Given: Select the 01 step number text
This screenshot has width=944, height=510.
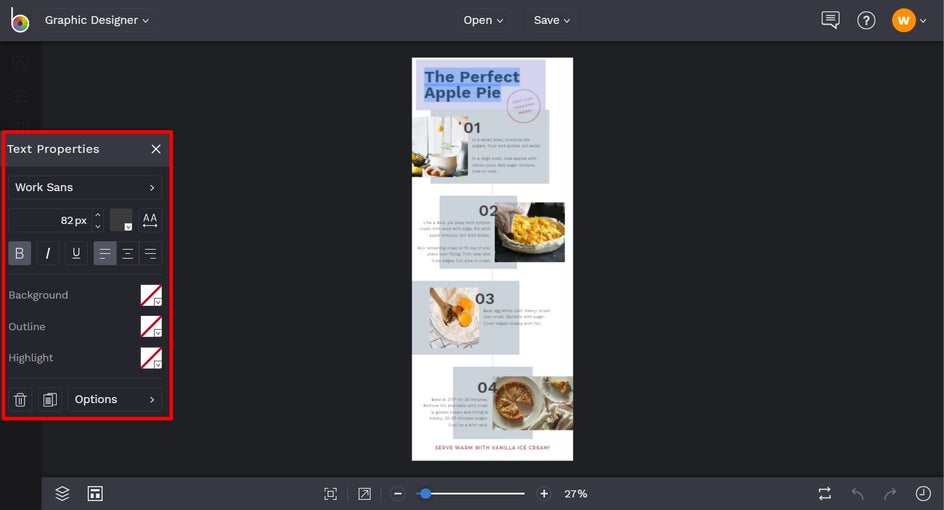Looking at the screenshot, I should pos(472,128).
